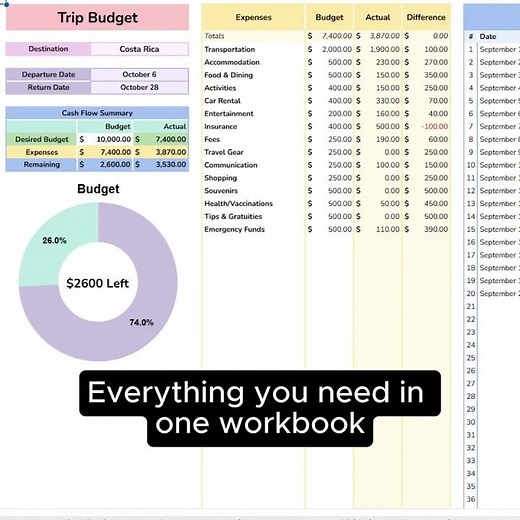Click the Tips & Gratuities row label
This screenshot has height=520, width=520.
(233, 217)
